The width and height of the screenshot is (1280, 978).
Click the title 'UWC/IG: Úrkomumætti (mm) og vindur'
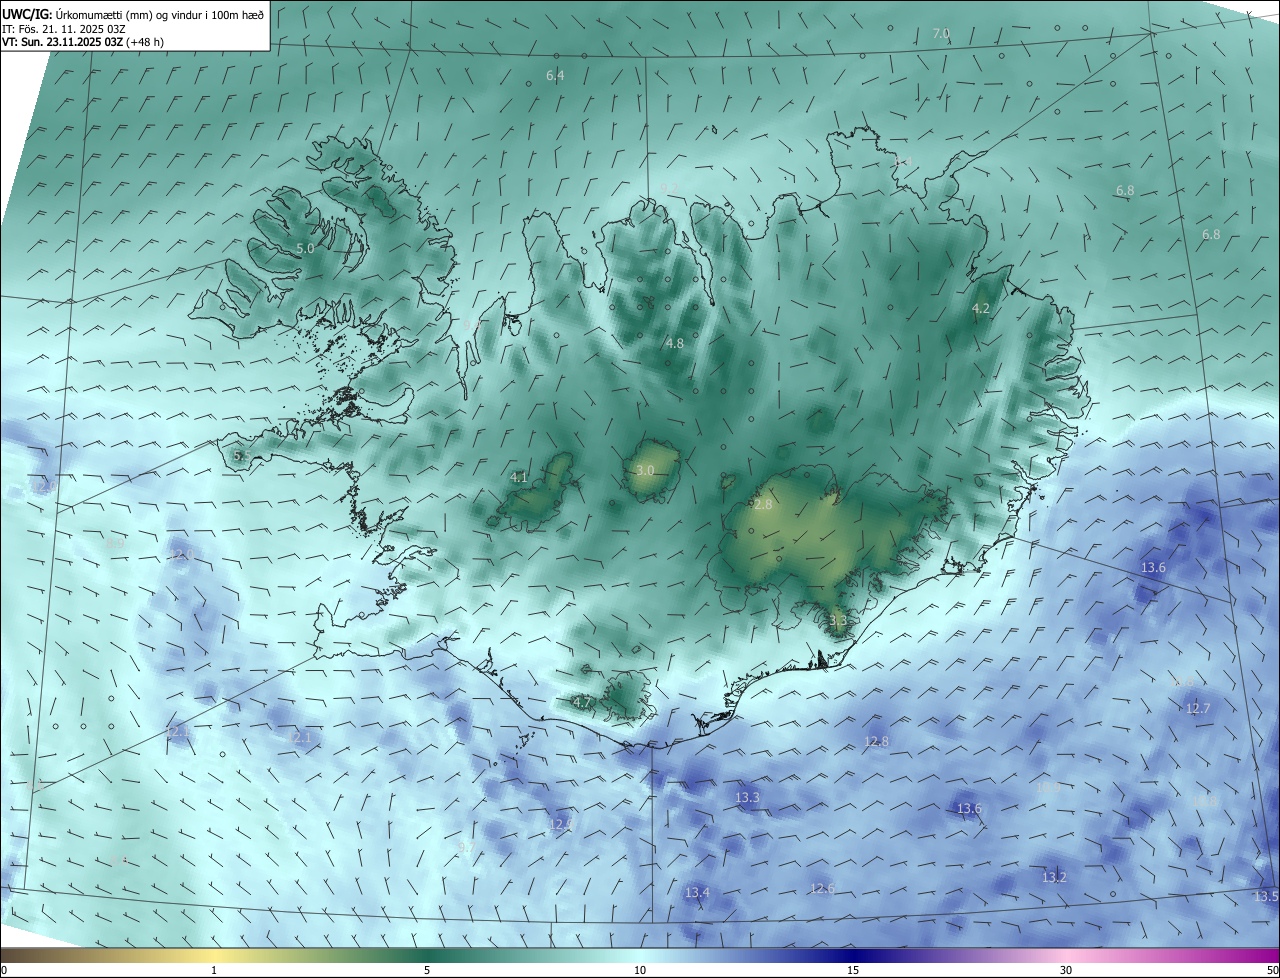[x=134, y=14]
